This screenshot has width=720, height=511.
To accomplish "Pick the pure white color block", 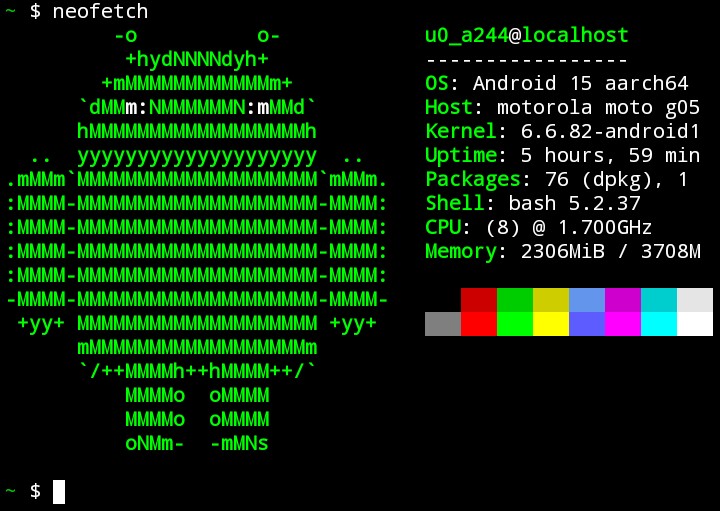I will [x=695, y=324].
